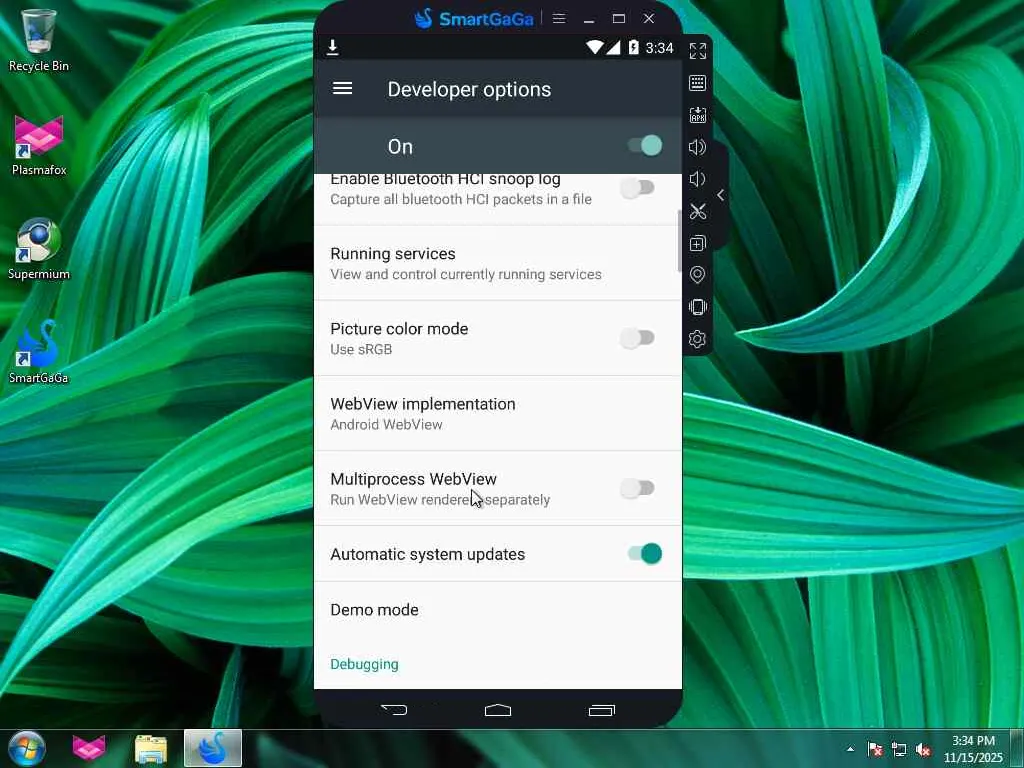The width and height of the screenshot is (1024, 768).
Task: Open the navigation hamburger menu in Developer options
Action: 342,88
